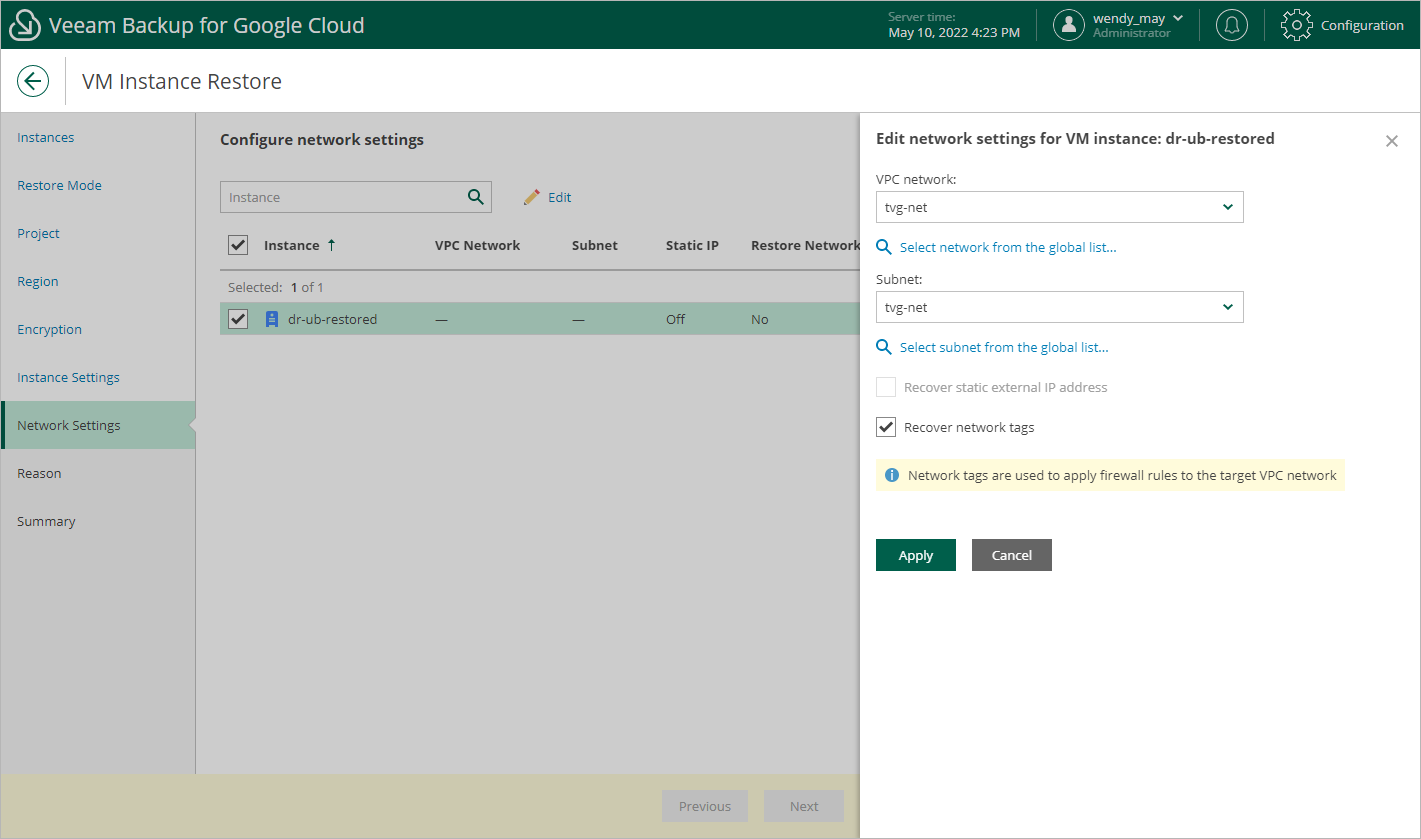Click the info icon in network tags note
1421x839 pixels.
click(x=892, y=475)
